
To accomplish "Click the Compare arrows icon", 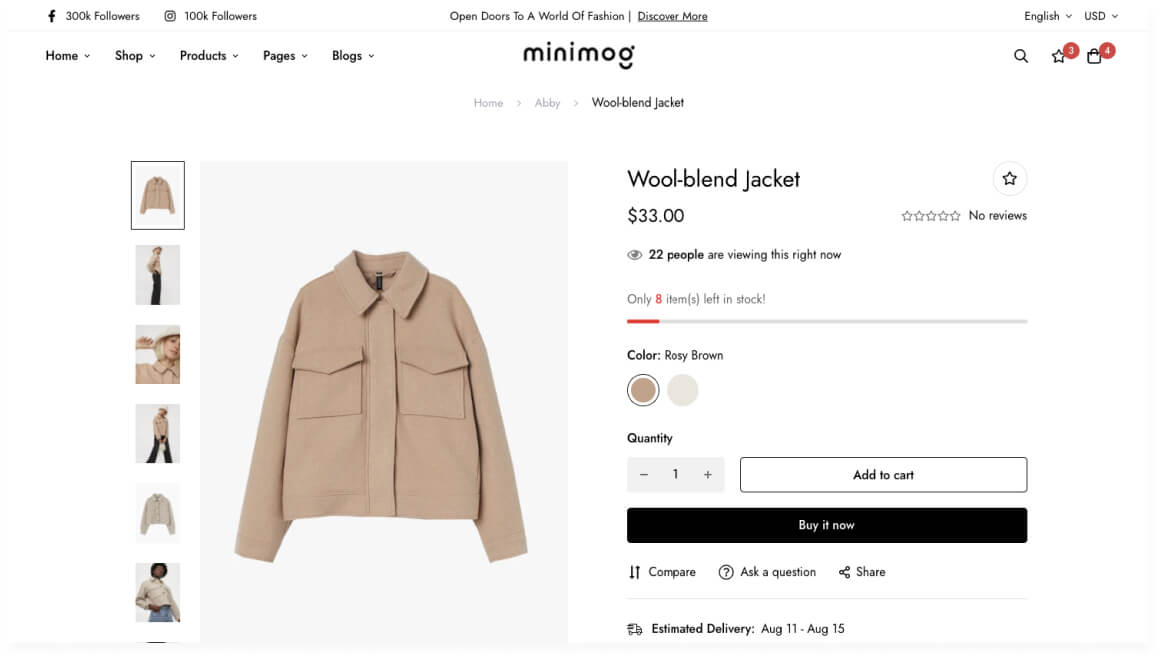I will [634, 572].
